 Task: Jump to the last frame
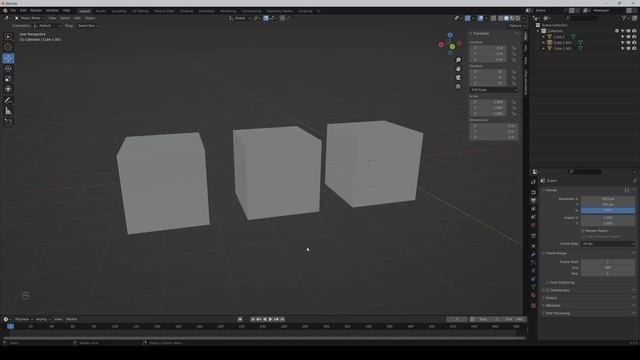282,319
